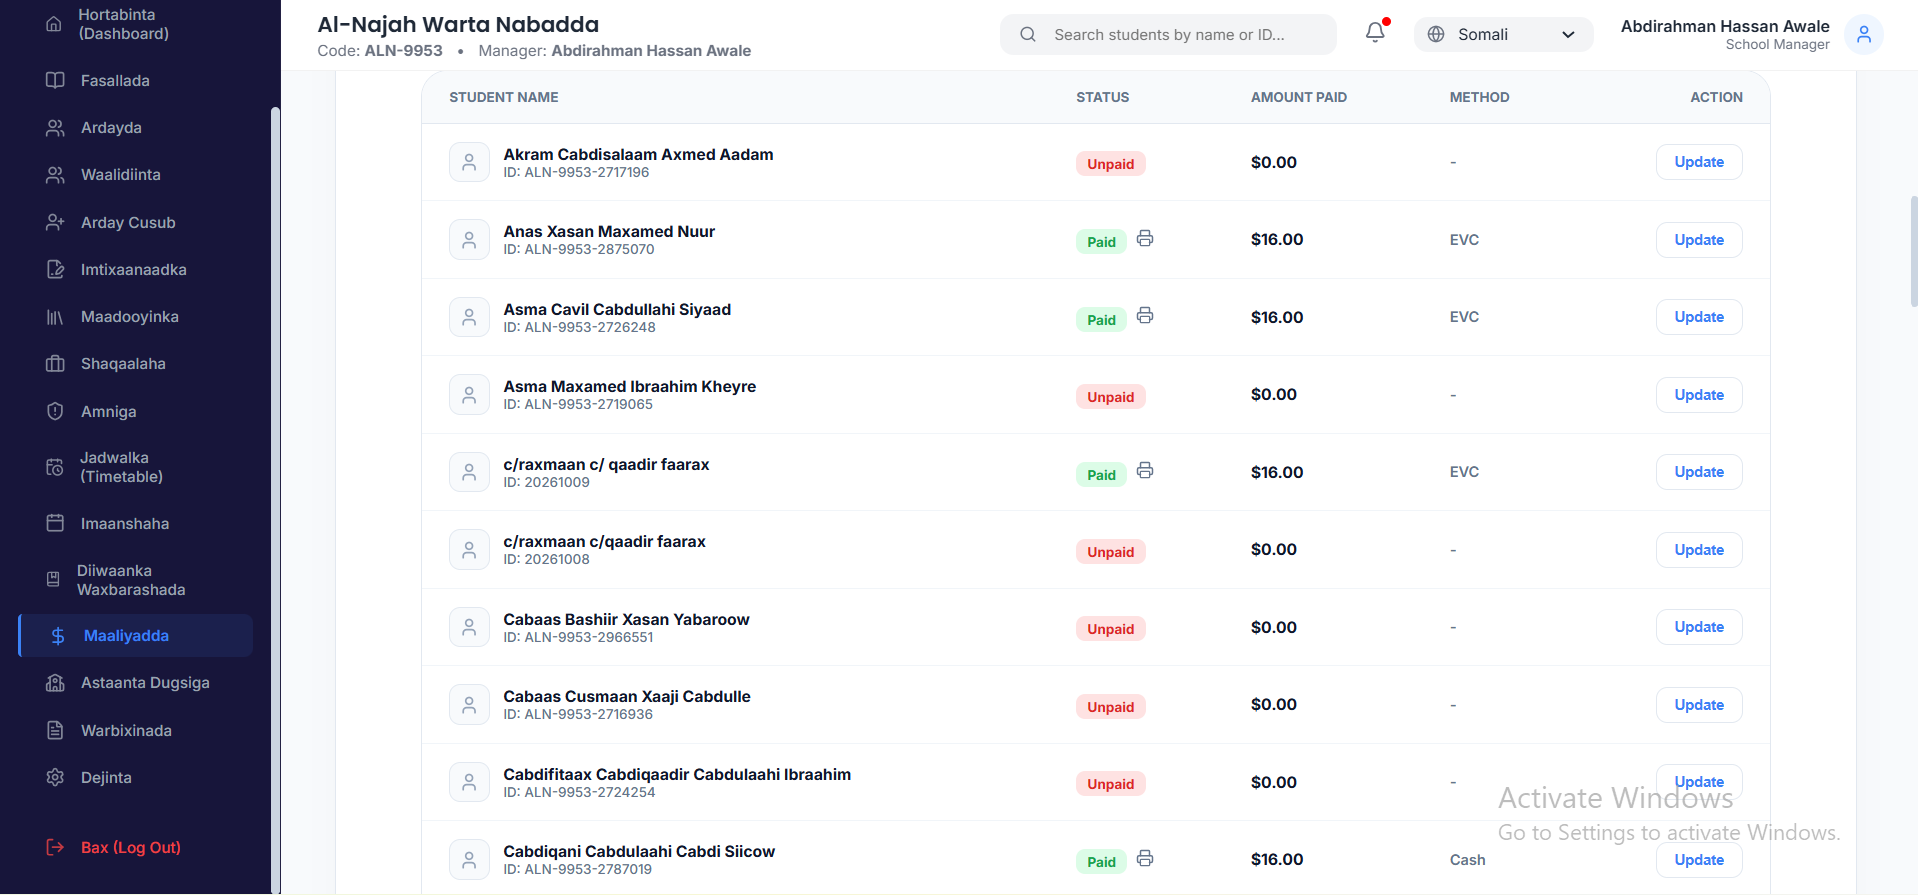Go to Fasallada section
Image resolution: width=1918 pixels, height=895 pixels.
pos(136,81)
